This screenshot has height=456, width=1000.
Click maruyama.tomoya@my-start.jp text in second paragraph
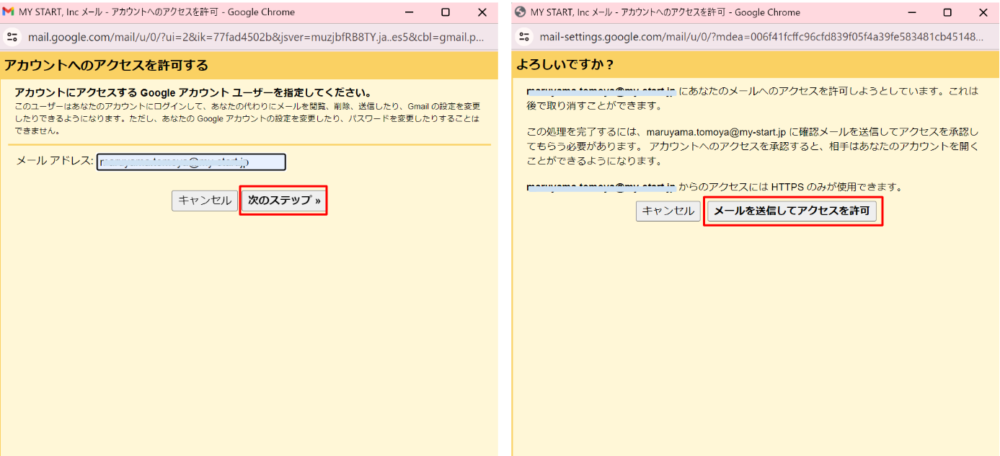pos(717,133)
